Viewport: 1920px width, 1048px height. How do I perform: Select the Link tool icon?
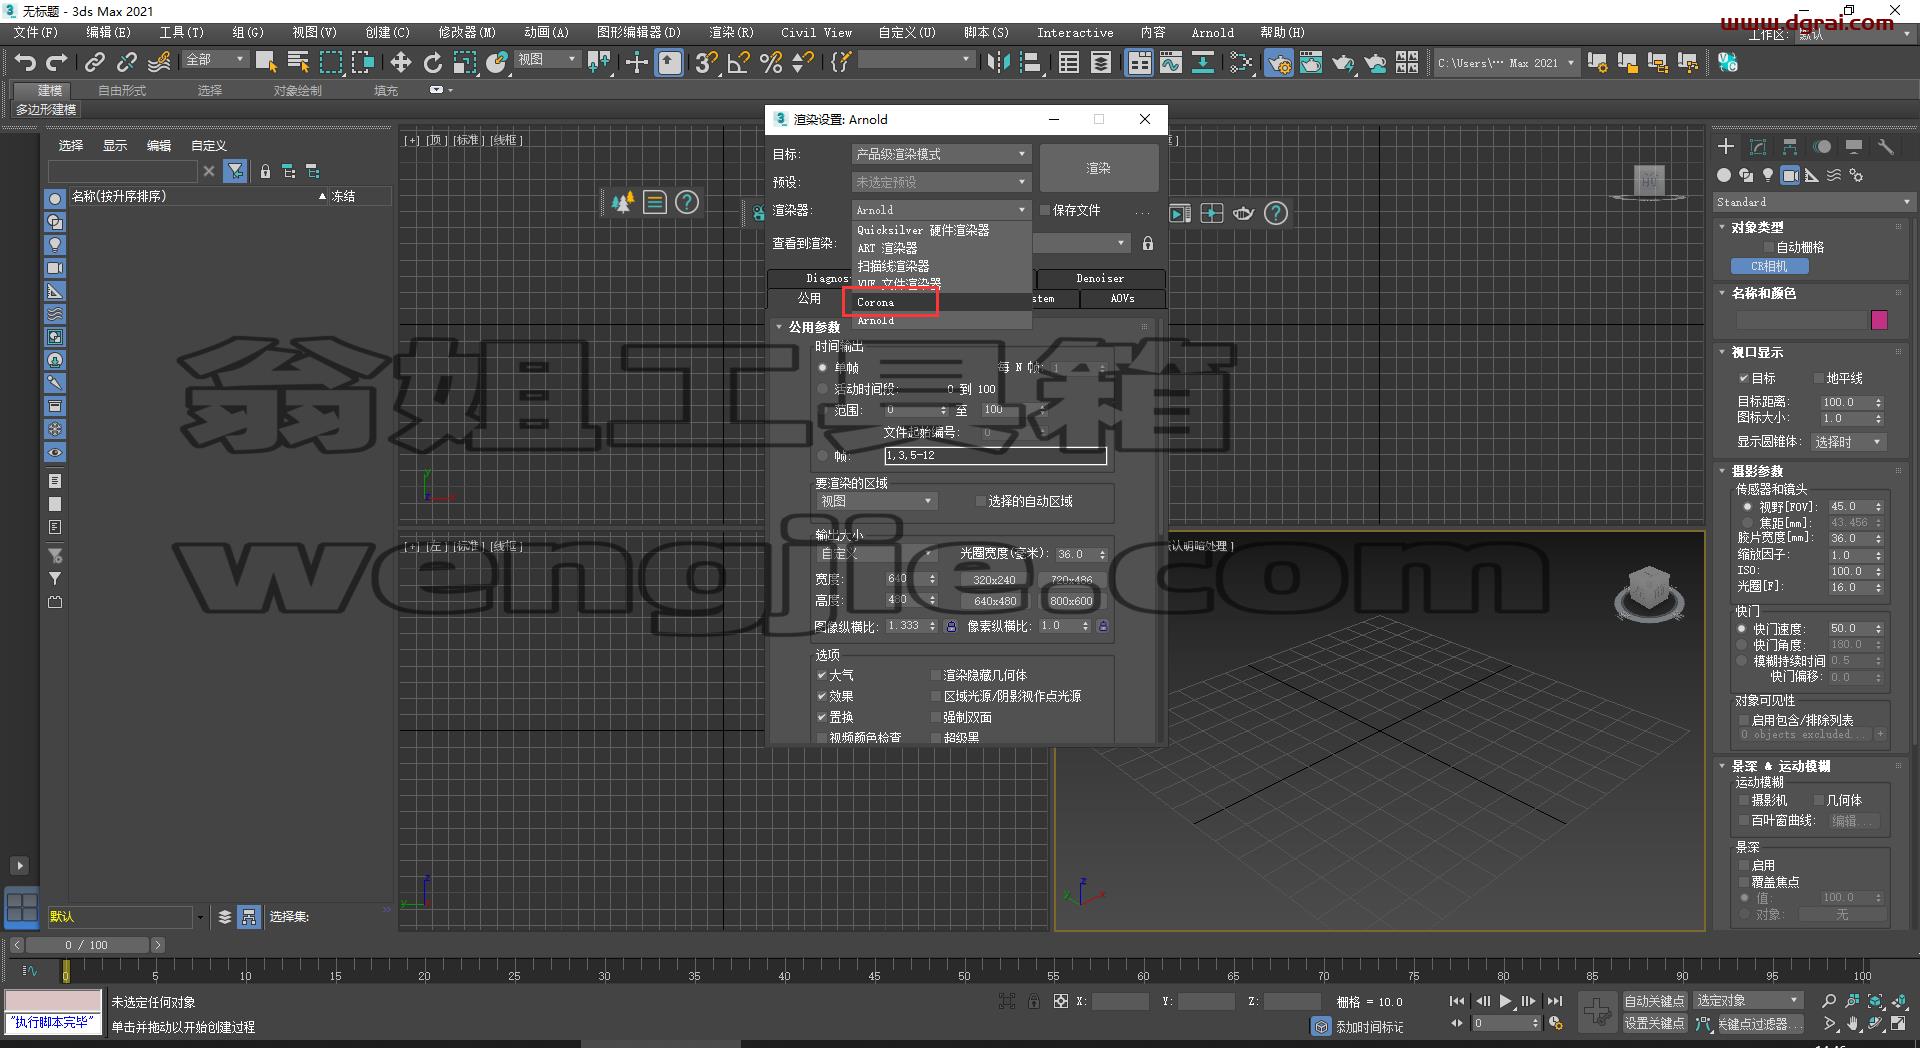click(94, 62)
